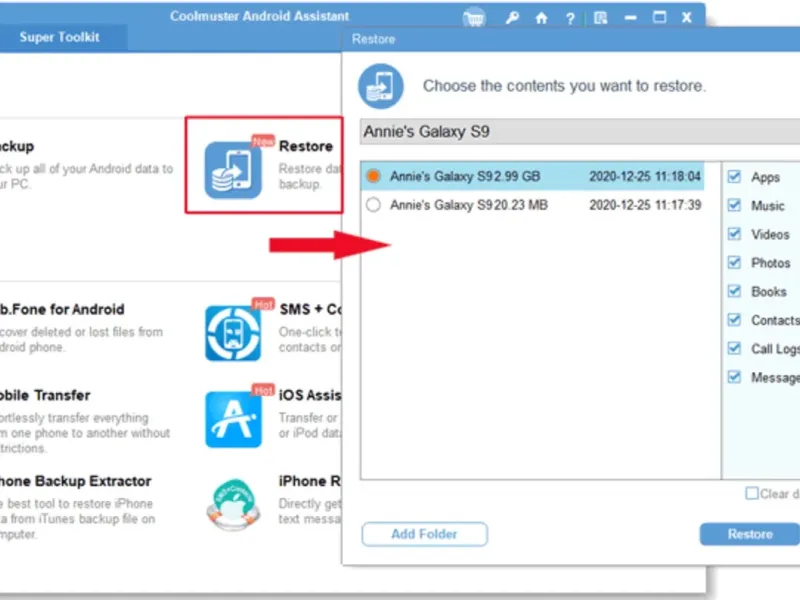The width and height of the screenshot is (800, 600).
Task: Close the Coolmuster Android Assistant window
Action: point(687,18)
